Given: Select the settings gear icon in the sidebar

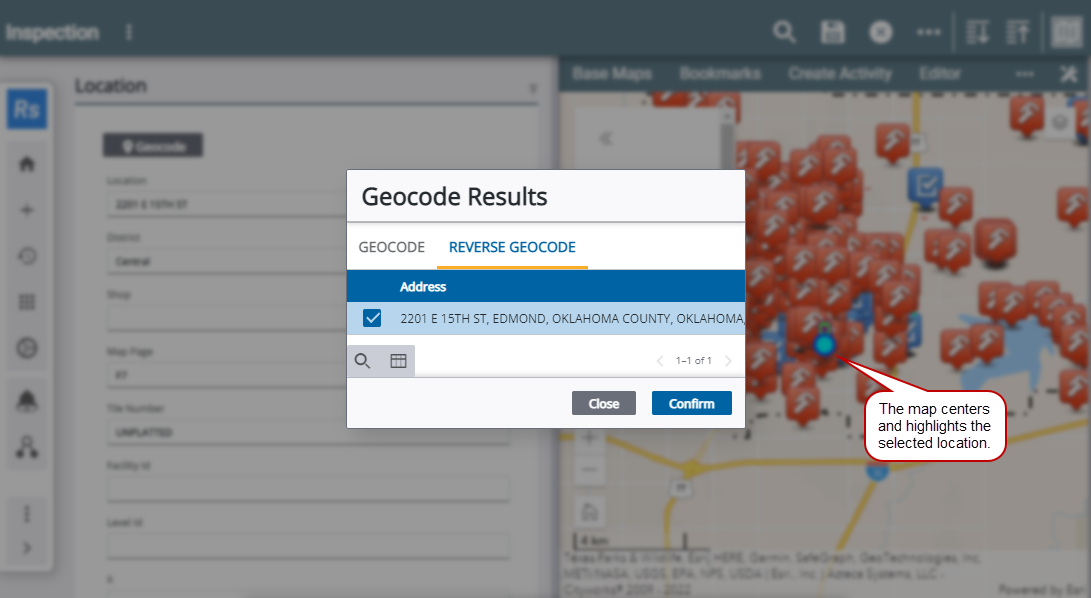Looking at the screenshot, I should pyautogui.click(x=27, y=348).
